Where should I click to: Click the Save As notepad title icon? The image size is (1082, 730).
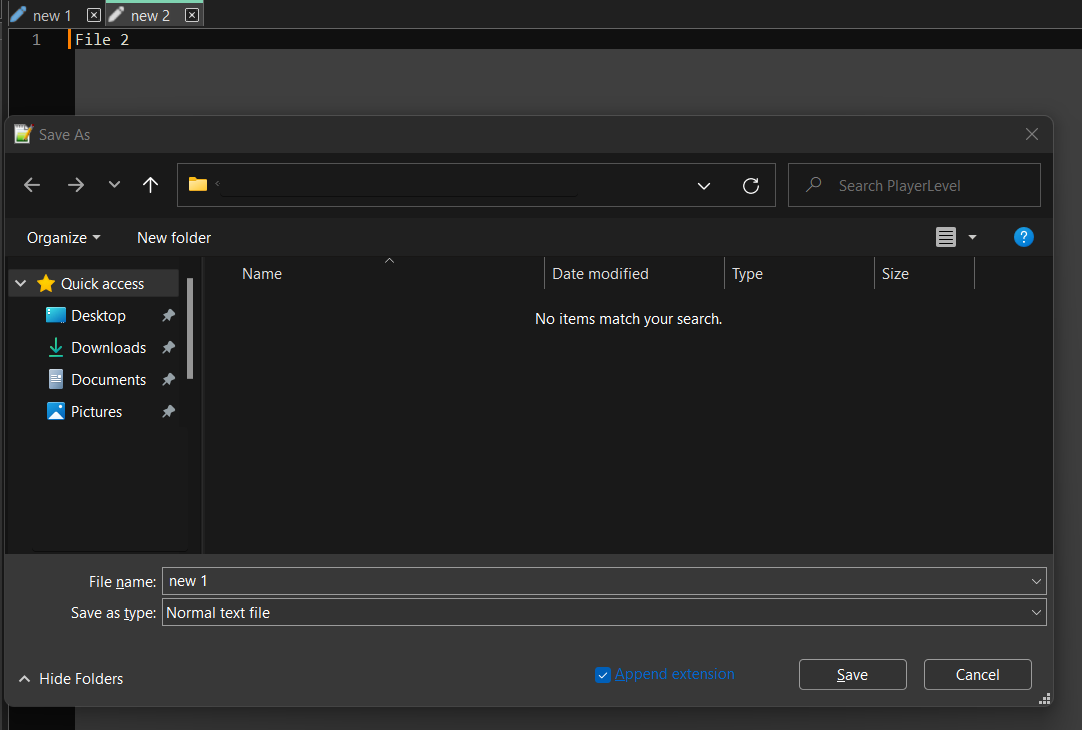[23, 134]
